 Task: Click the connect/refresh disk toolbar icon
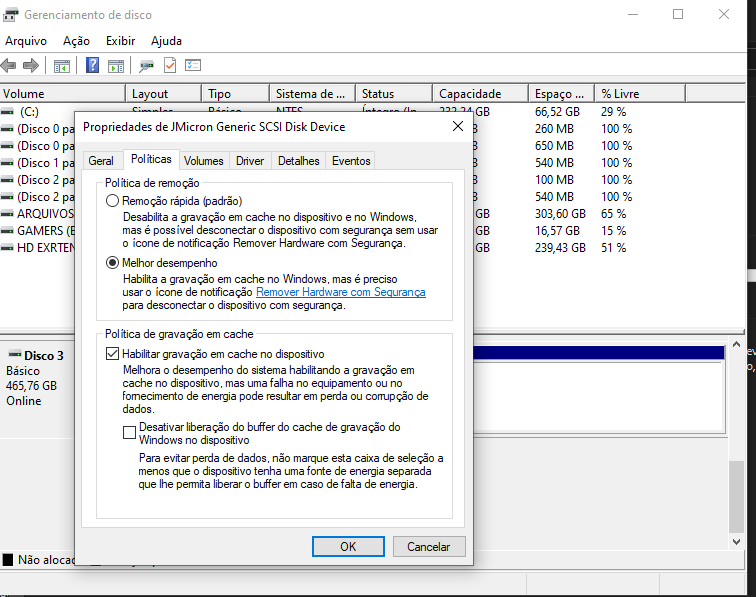(x=146, y=66)
